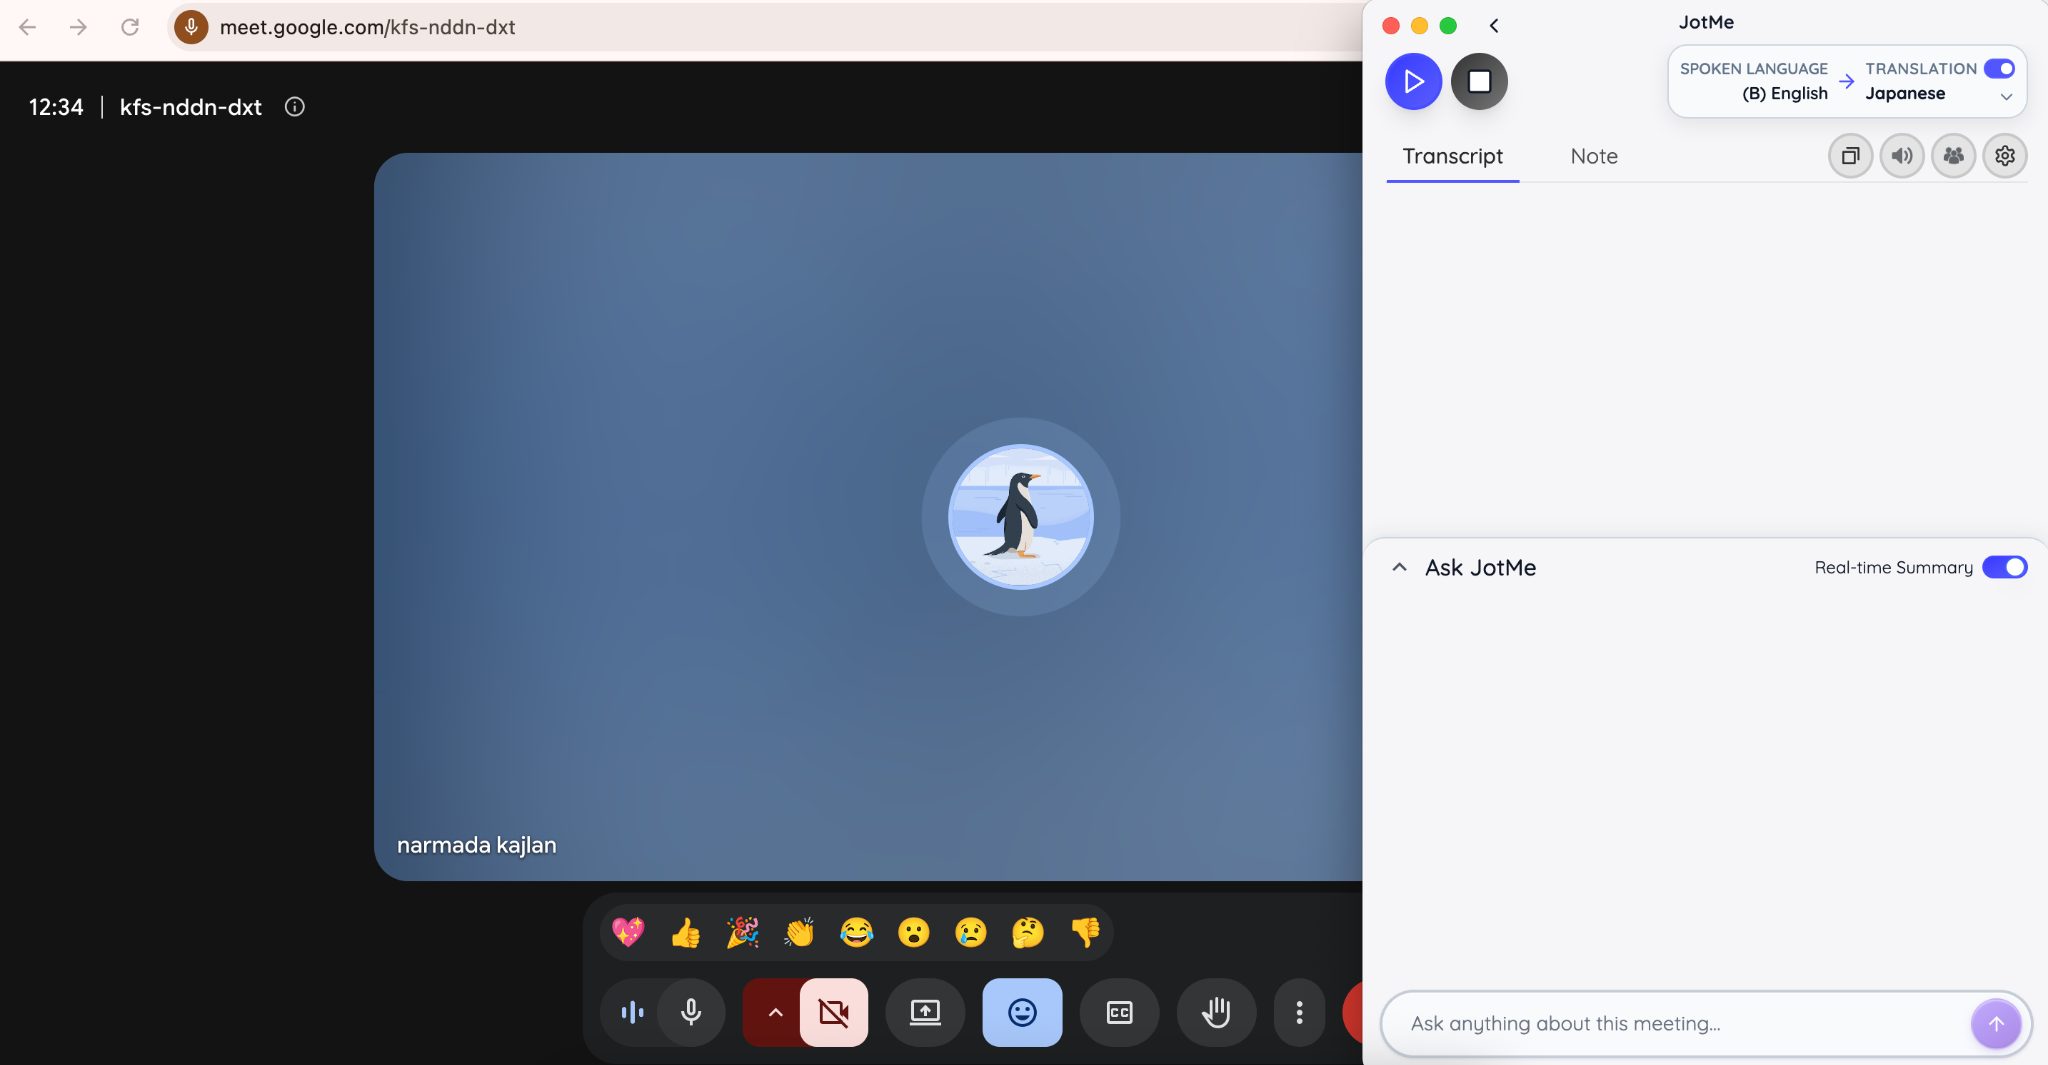Send laughing tears emoji reaction
Viewport: 2048px width, 1065px height.
pyautogui.click(x=857, y=932)
